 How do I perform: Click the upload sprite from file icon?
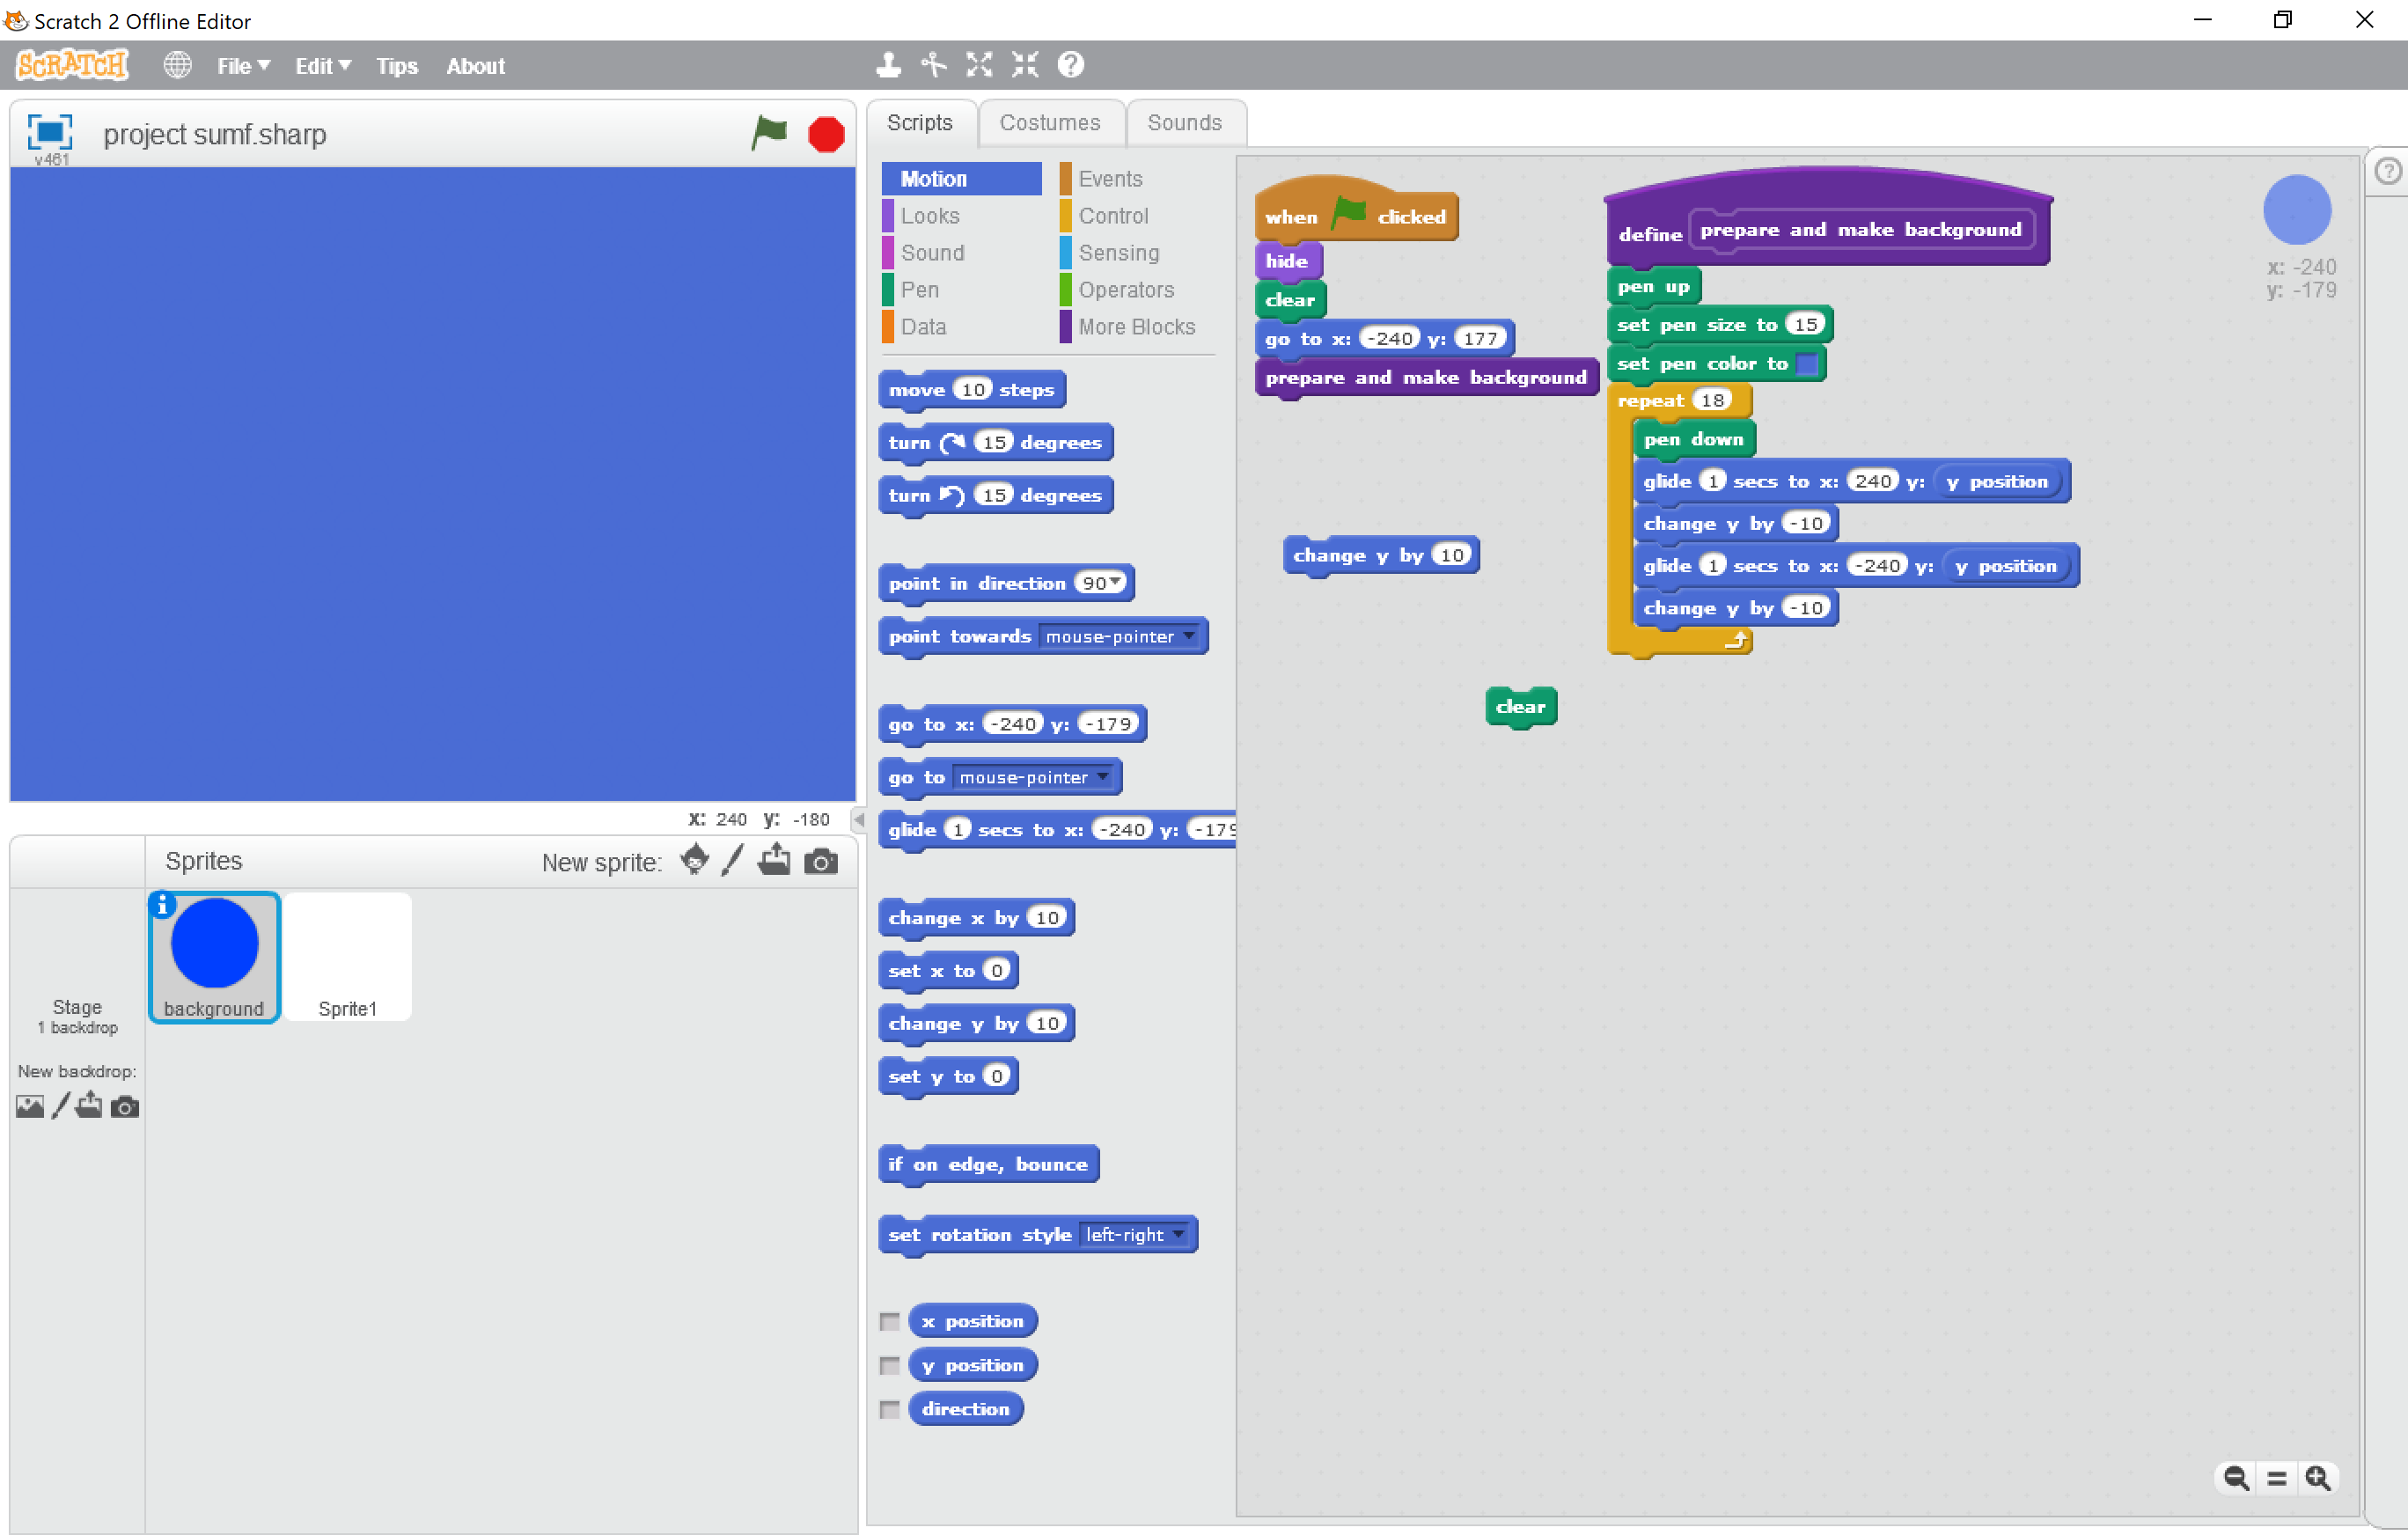[774, 860]
